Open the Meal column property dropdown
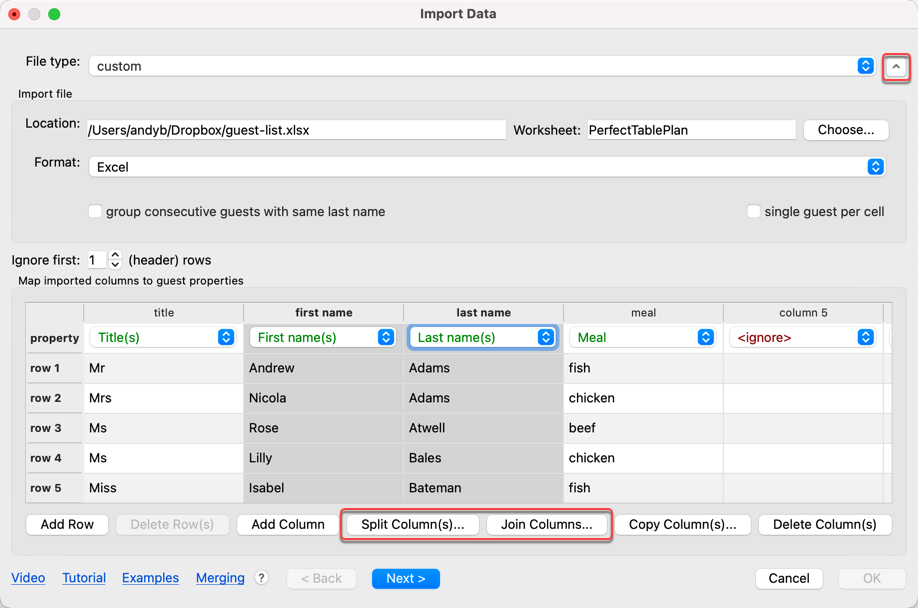Image resolution: width=918 pixels, height=608 pixels. coord(643,338)
